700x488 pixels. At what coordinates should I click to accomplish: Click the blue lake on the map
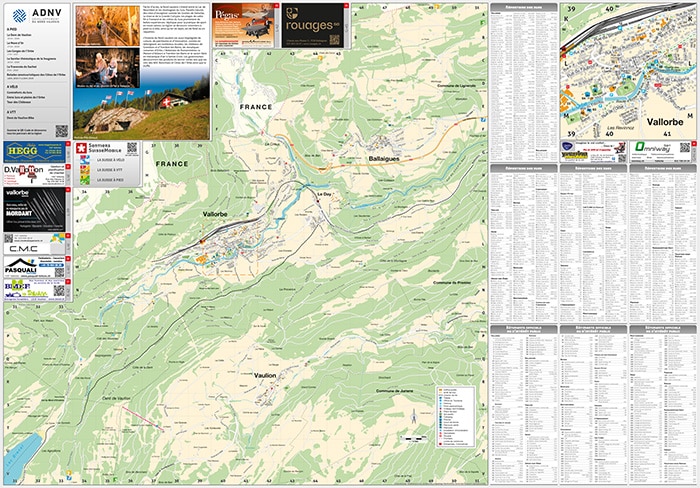click(x=22, y=456)
